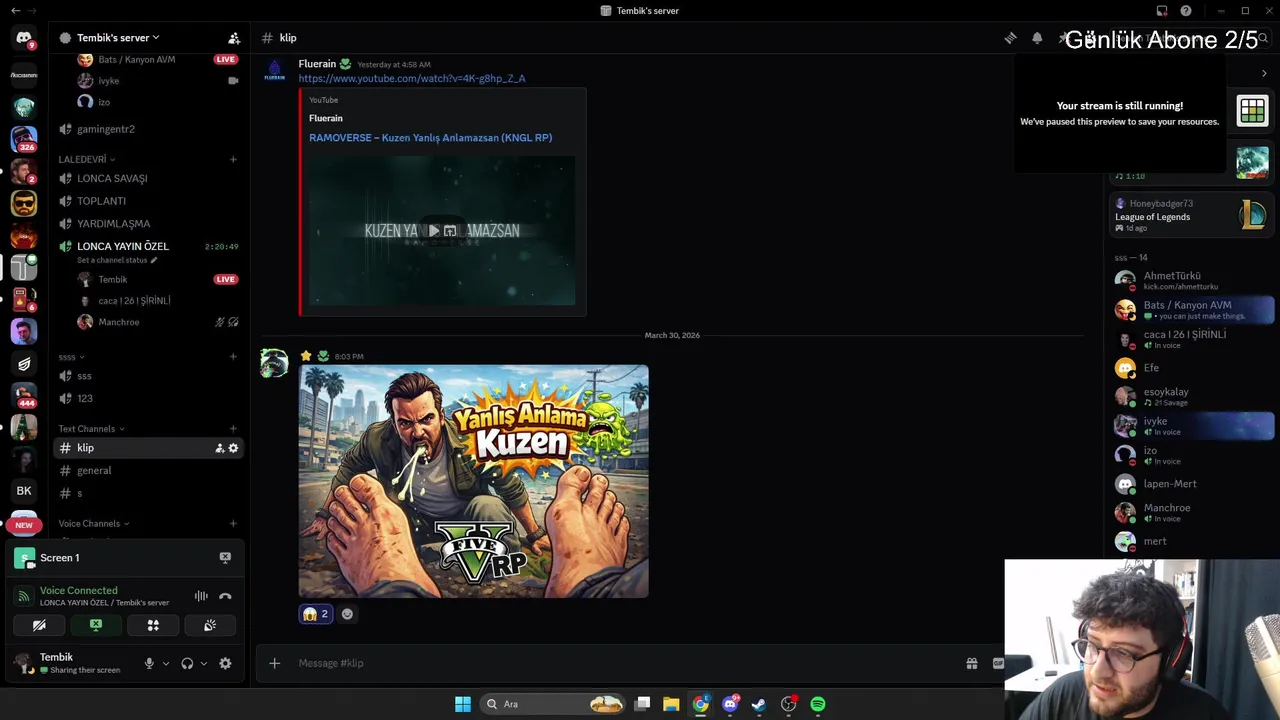Open the Inbox icon in title bar
This screenshot has width=1280, height=720.
1162,11
